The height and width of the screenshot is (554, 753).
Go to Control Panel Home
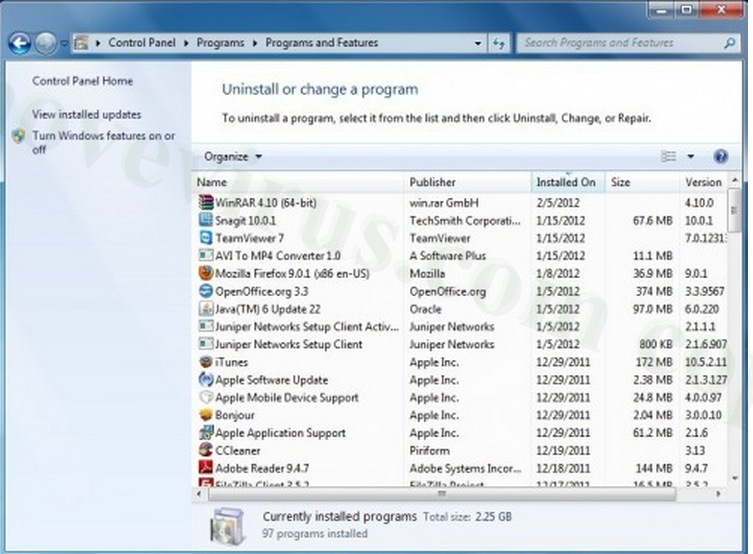(82, 81)
